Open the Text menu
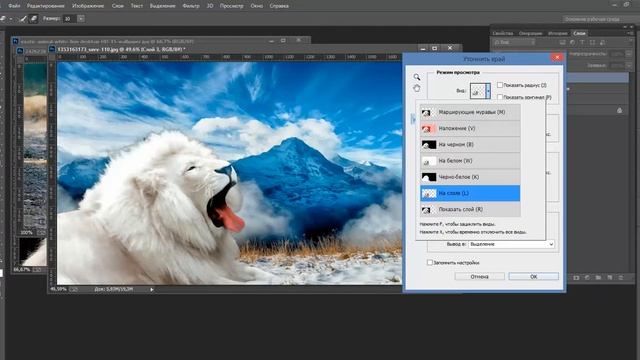Viewport: 640px width, 360px height. (x=136, y=6)
